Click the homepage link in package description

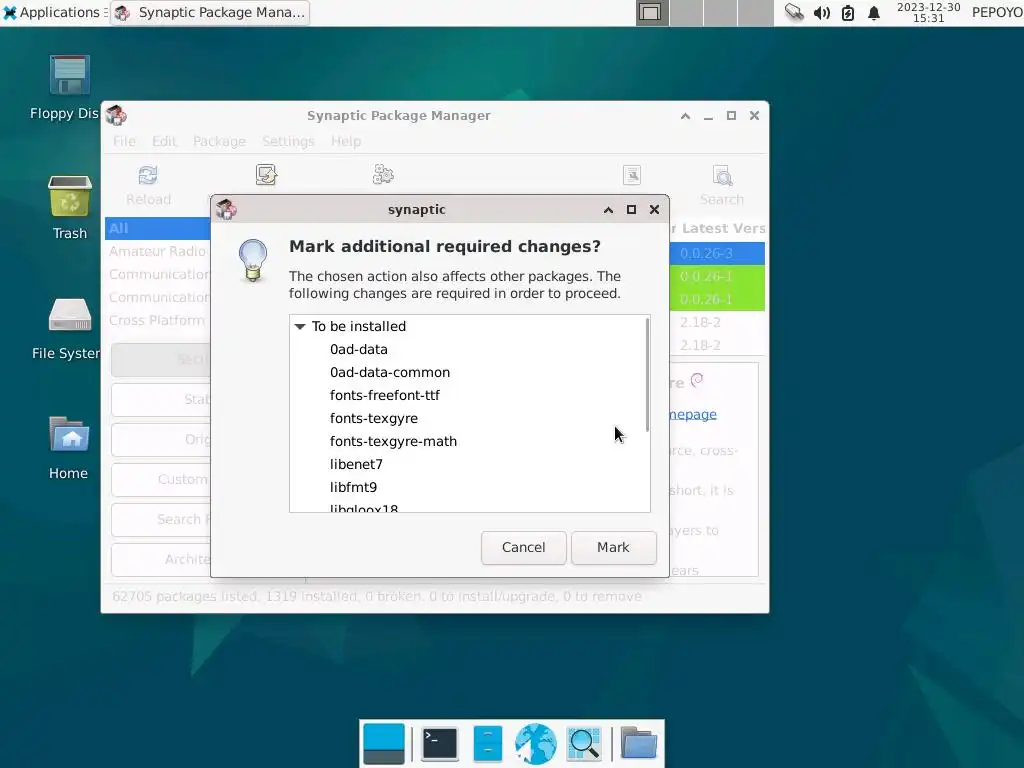point(693,414)
